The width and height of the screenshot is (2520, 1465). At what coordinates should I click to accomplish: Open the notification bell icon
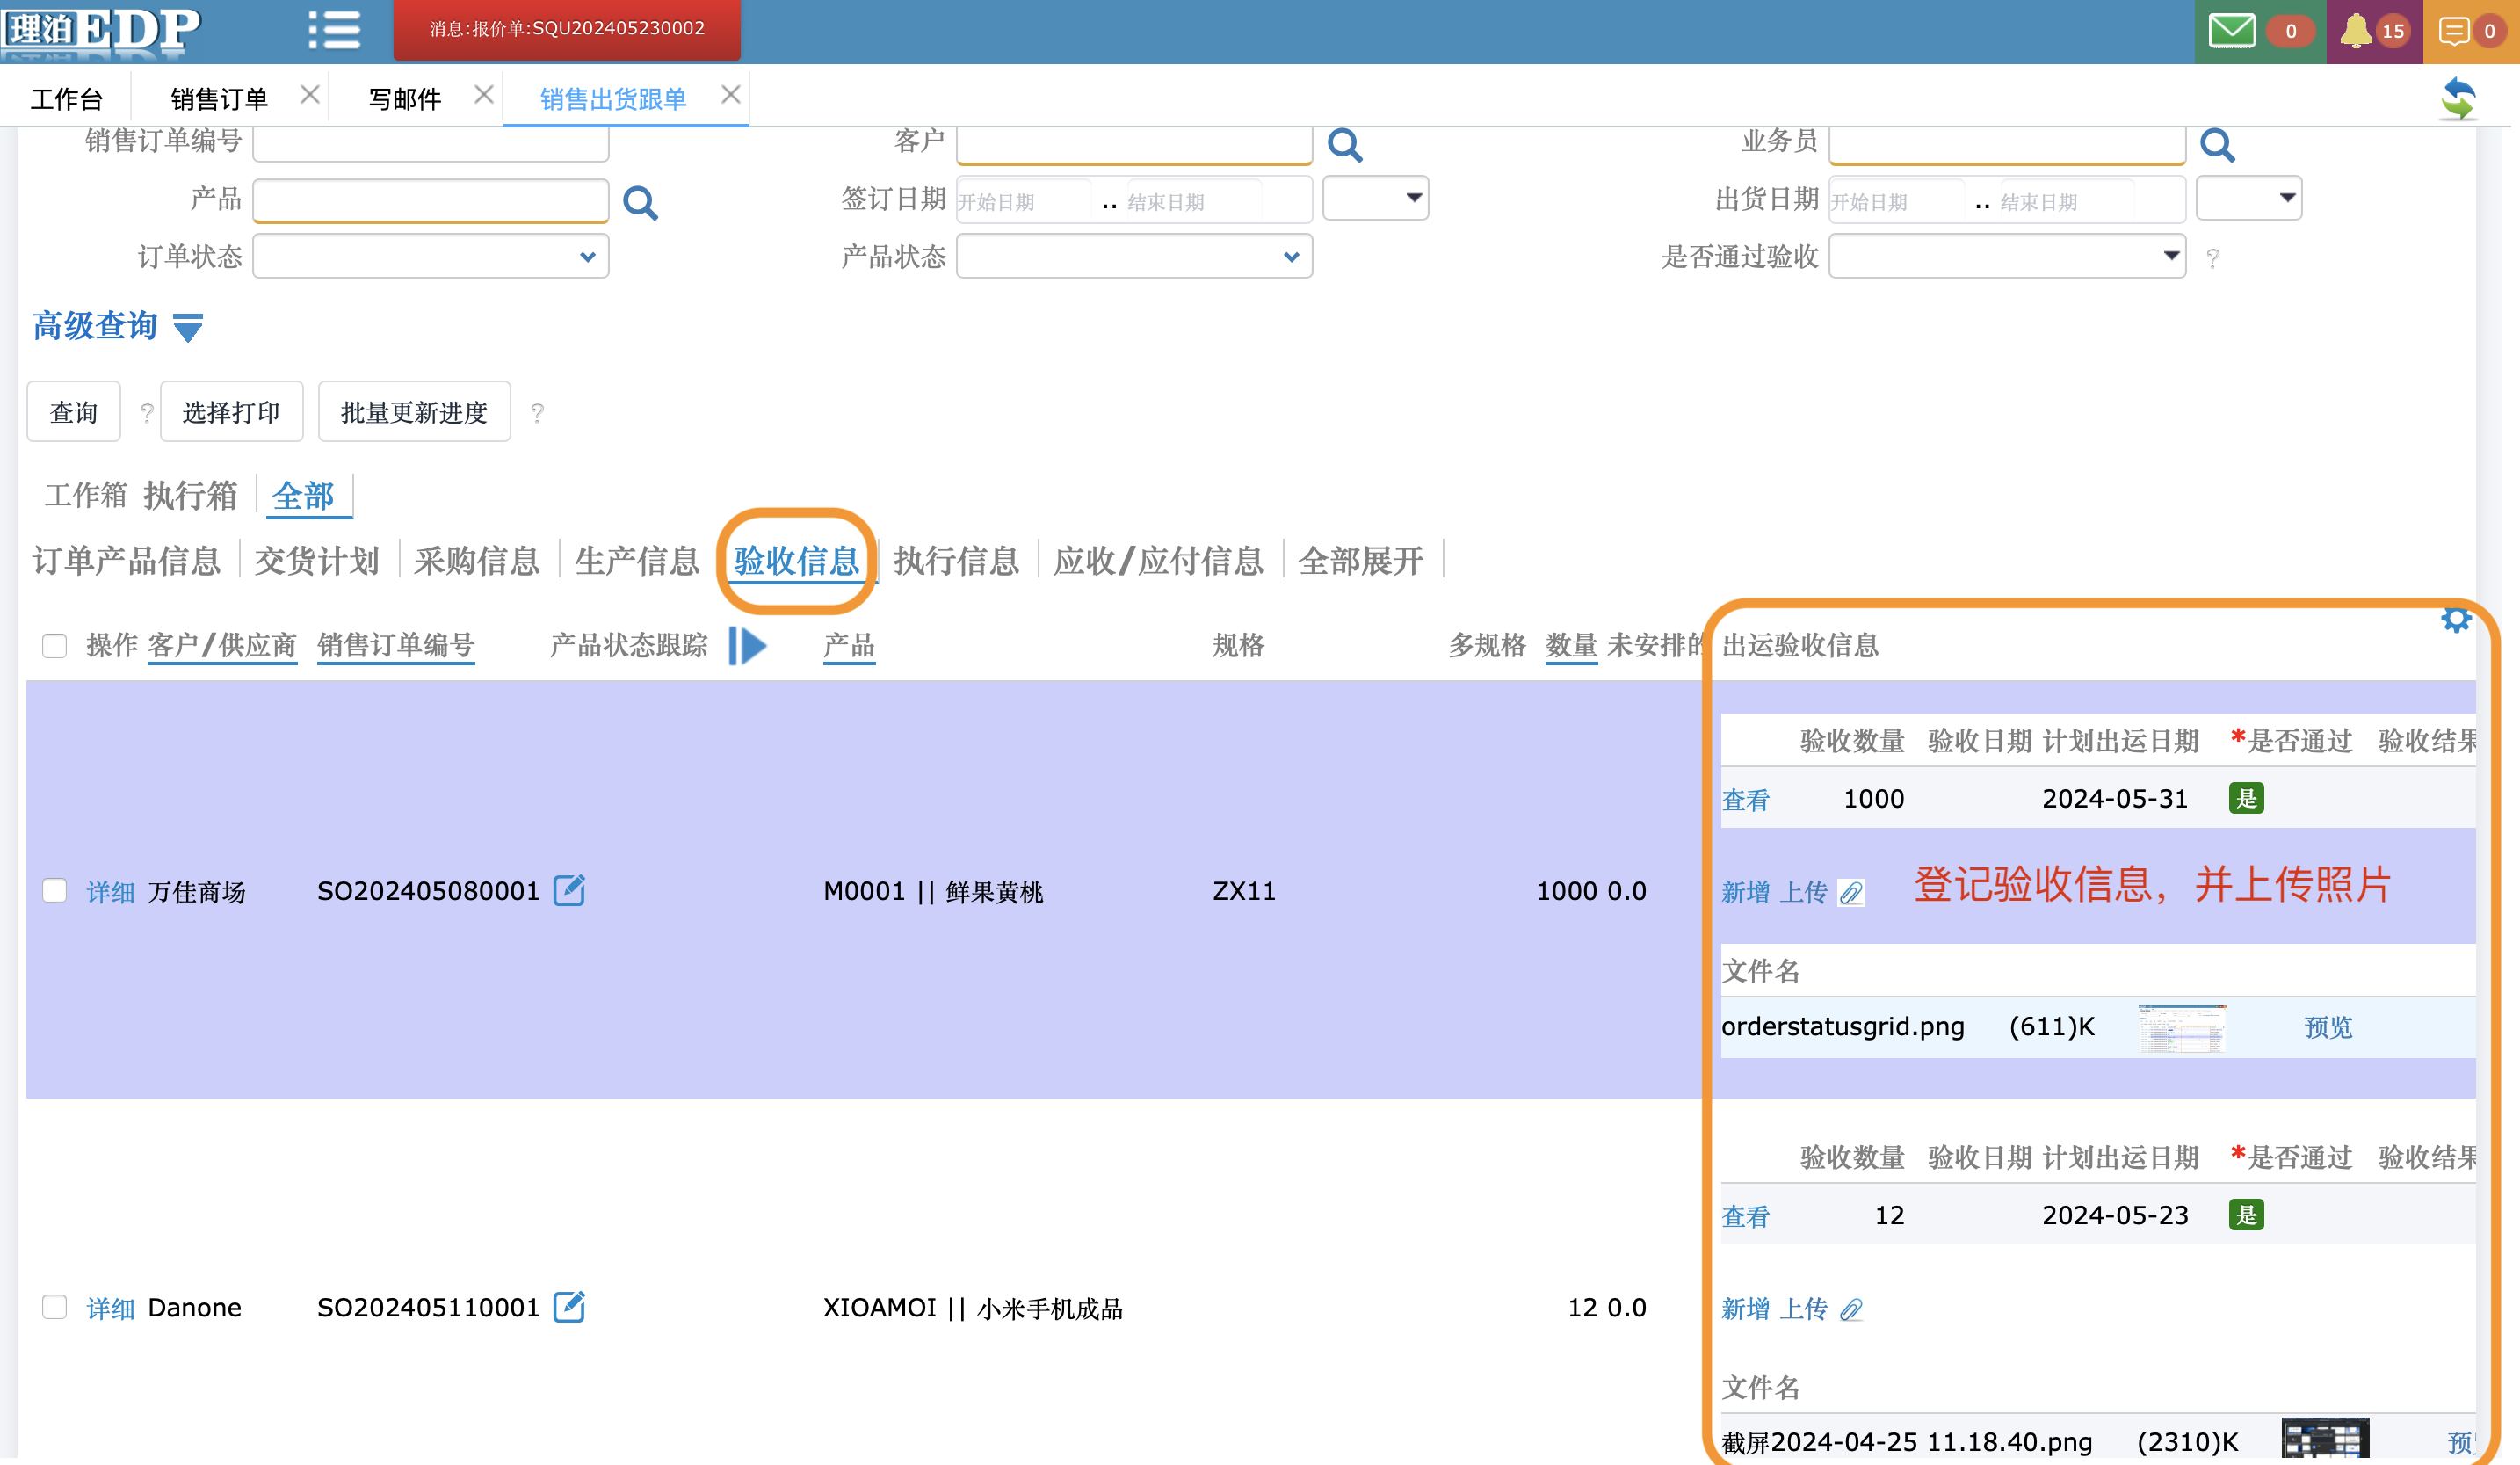(x=2355, y=31)
